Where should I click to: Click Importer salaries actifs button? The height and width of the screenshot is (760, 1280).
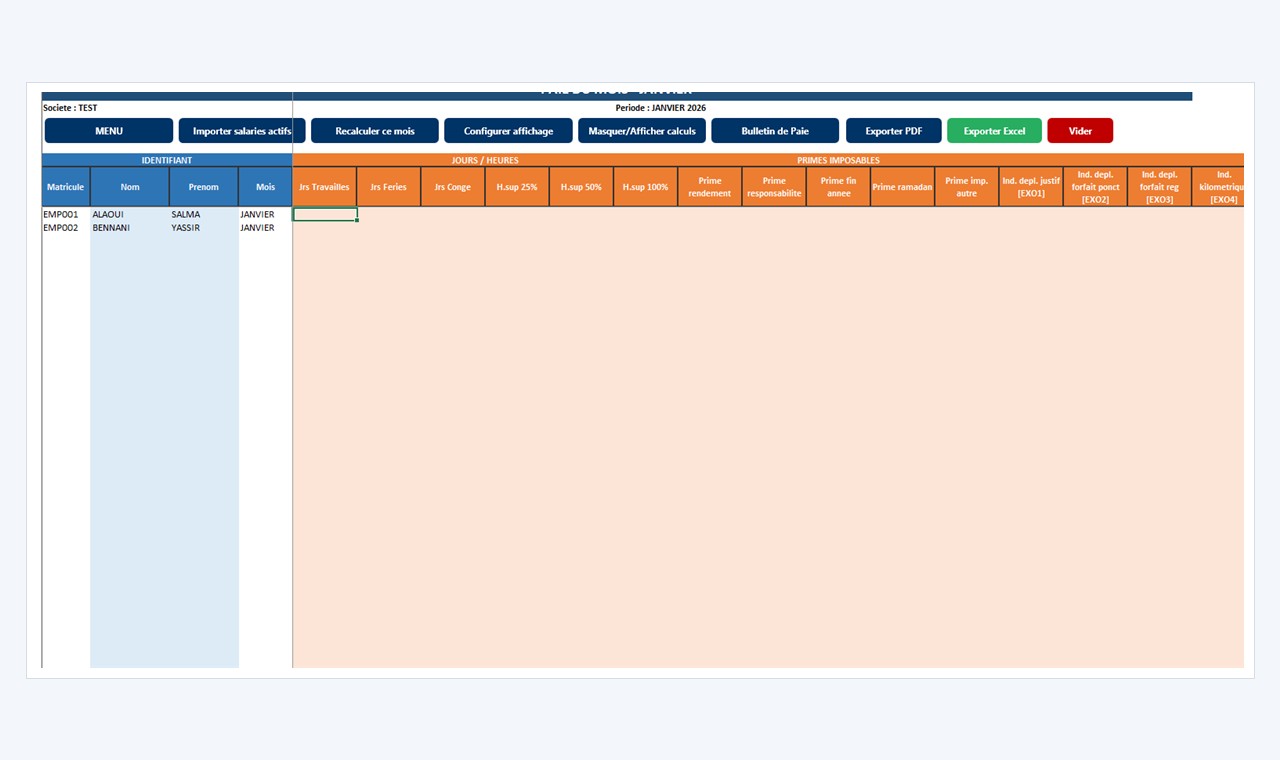point(242,131)
